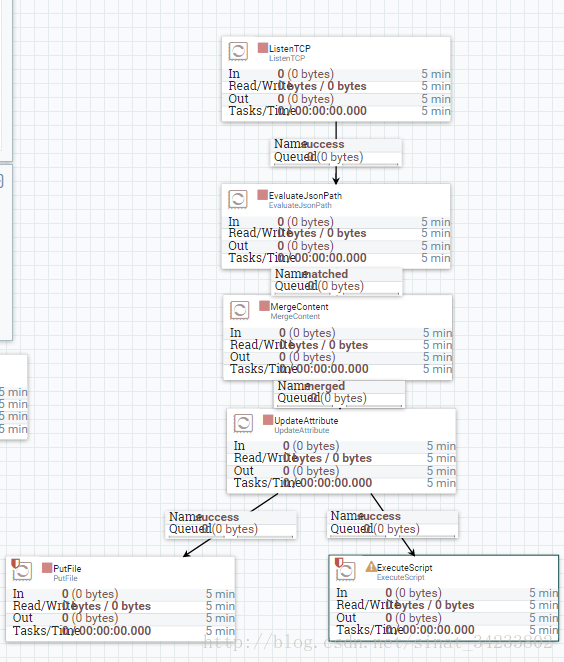Select the matched connection label

click(336, 280)
